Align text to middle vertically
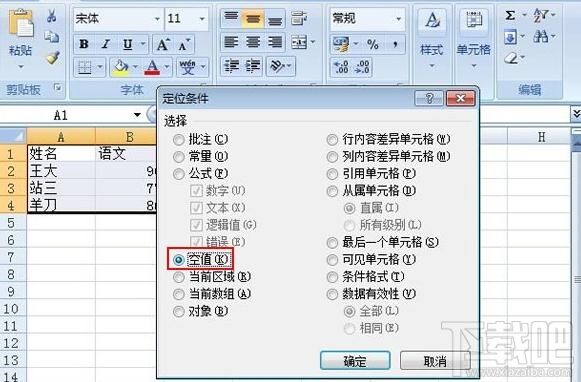581x382 pixels. [x=253, y=18]
